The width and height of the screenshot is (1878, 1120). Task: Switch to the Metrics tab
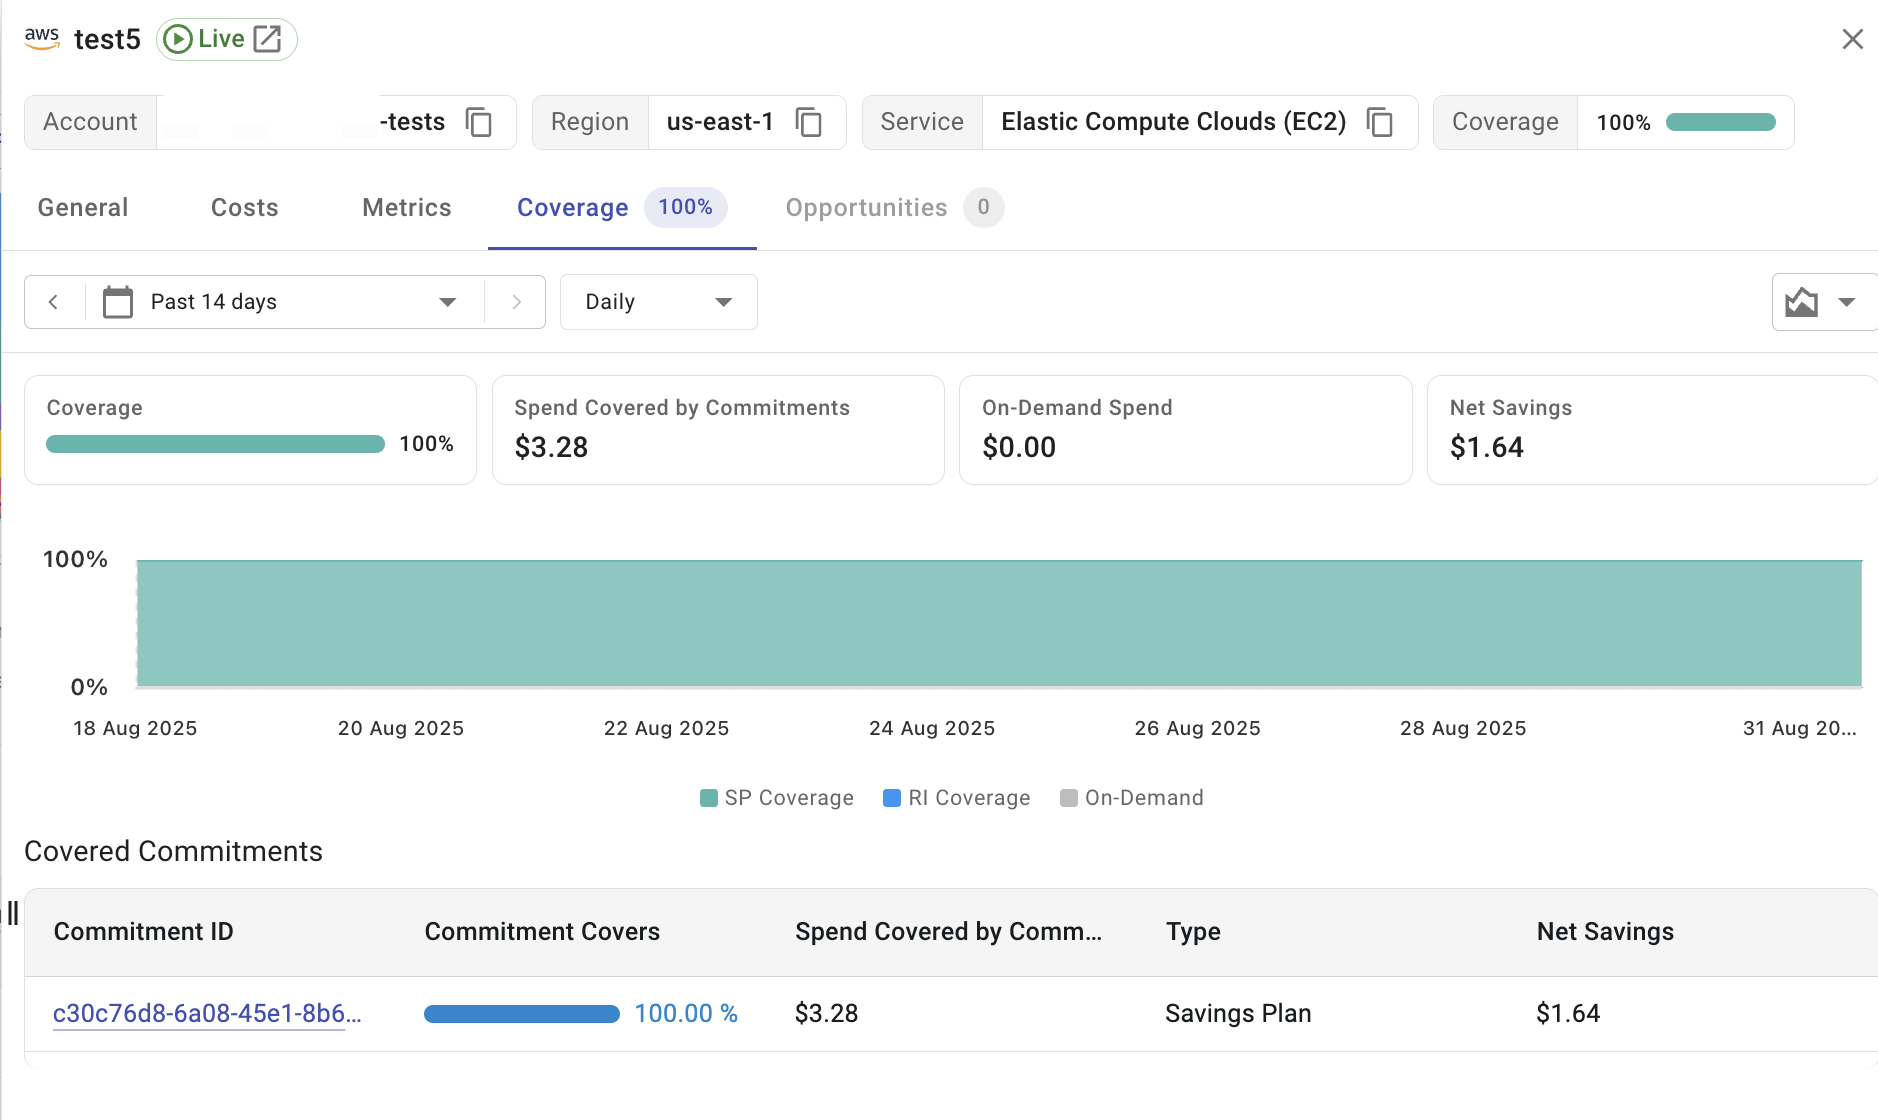(x=407, y=207)
